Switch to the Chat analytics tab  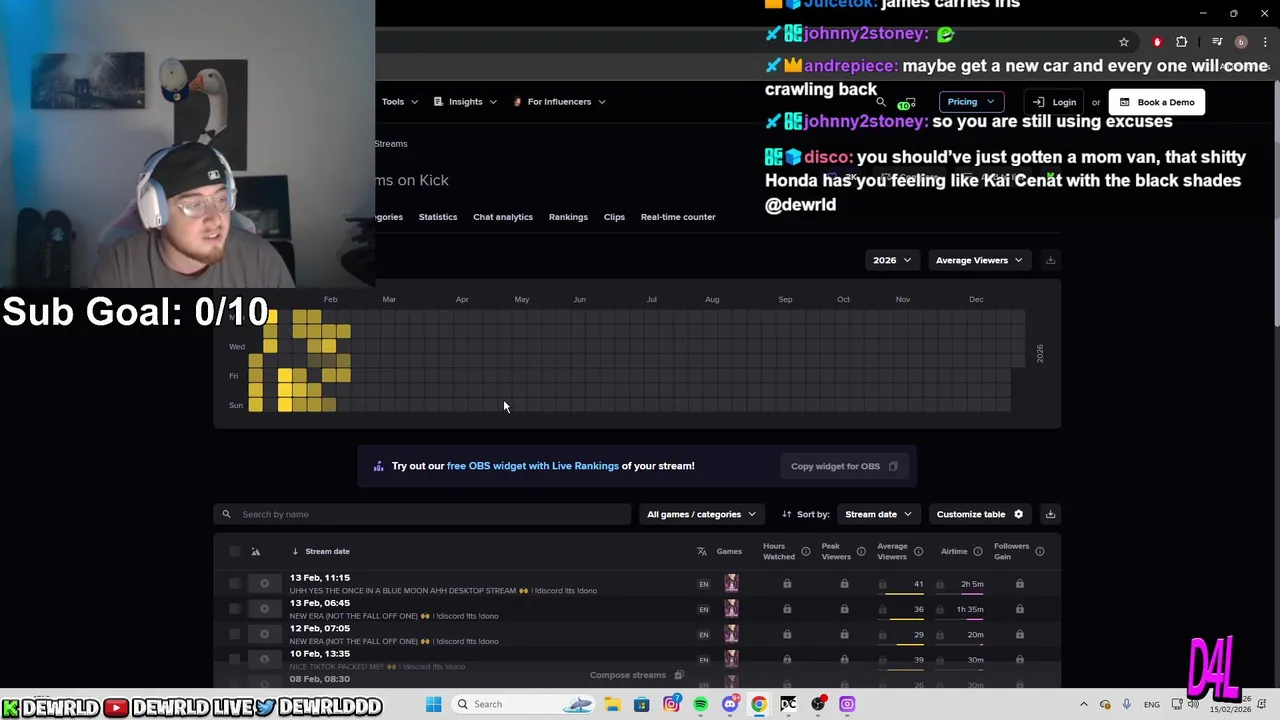point(503,217)
